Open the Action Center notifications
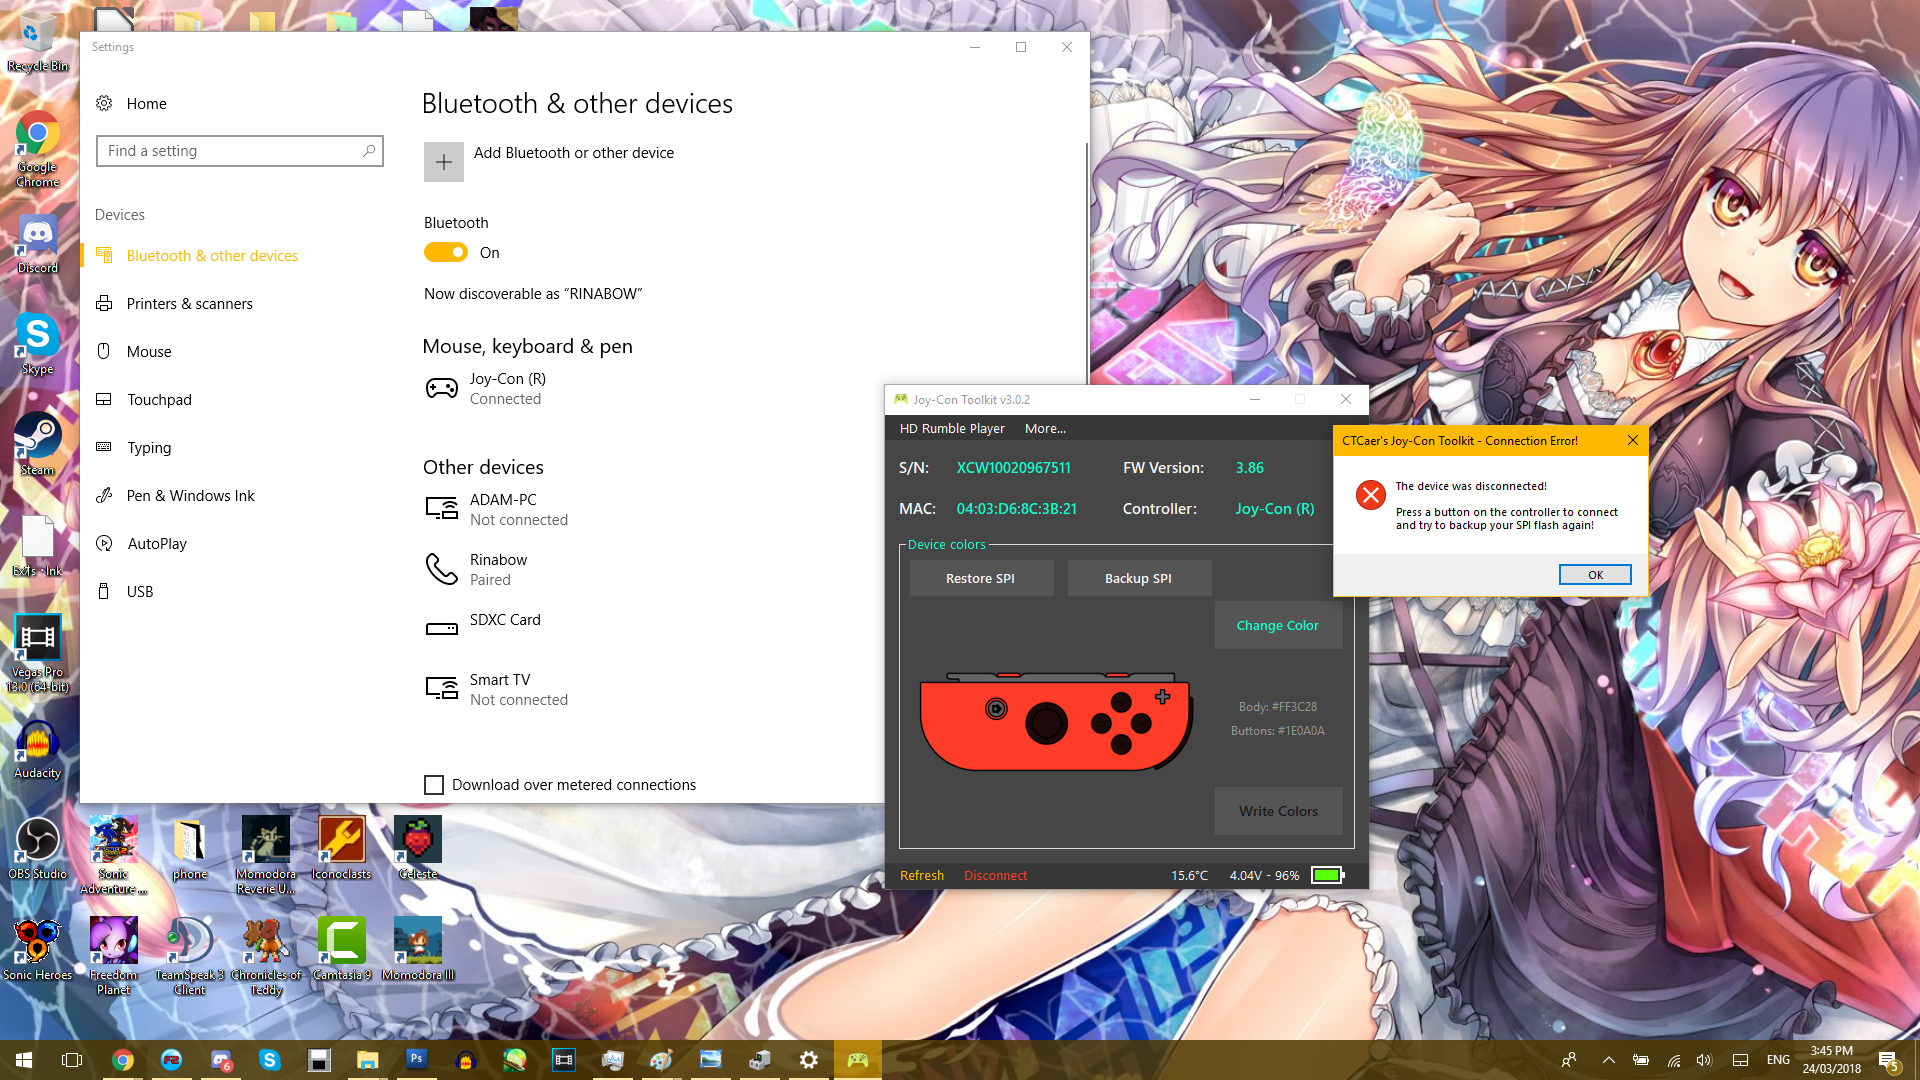Screen dimensions: 1920x1080 point(1888,1060)
